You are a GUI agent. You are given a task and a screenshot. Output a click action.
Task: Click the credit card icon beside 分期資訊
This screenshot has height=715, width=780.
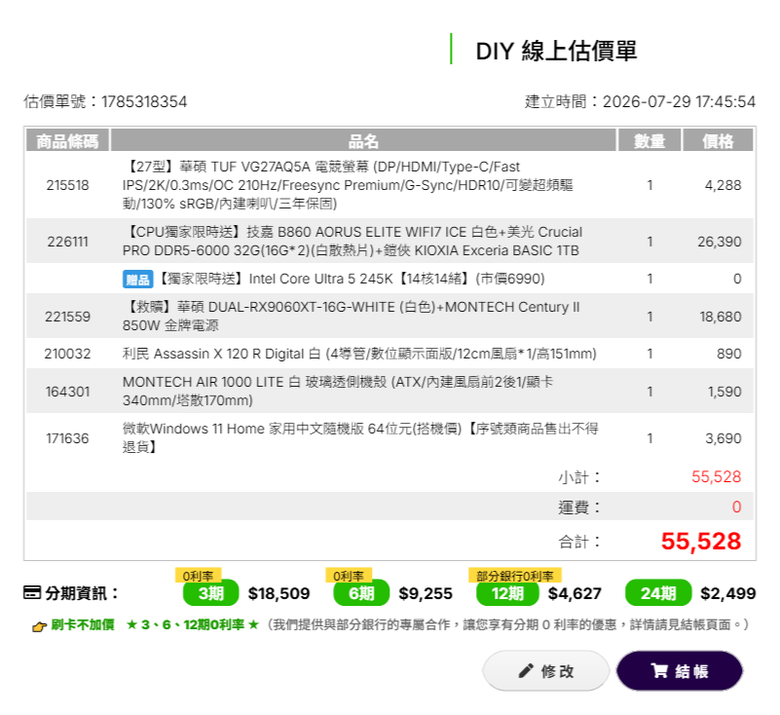pyautogui.click(x=32, y=593)
